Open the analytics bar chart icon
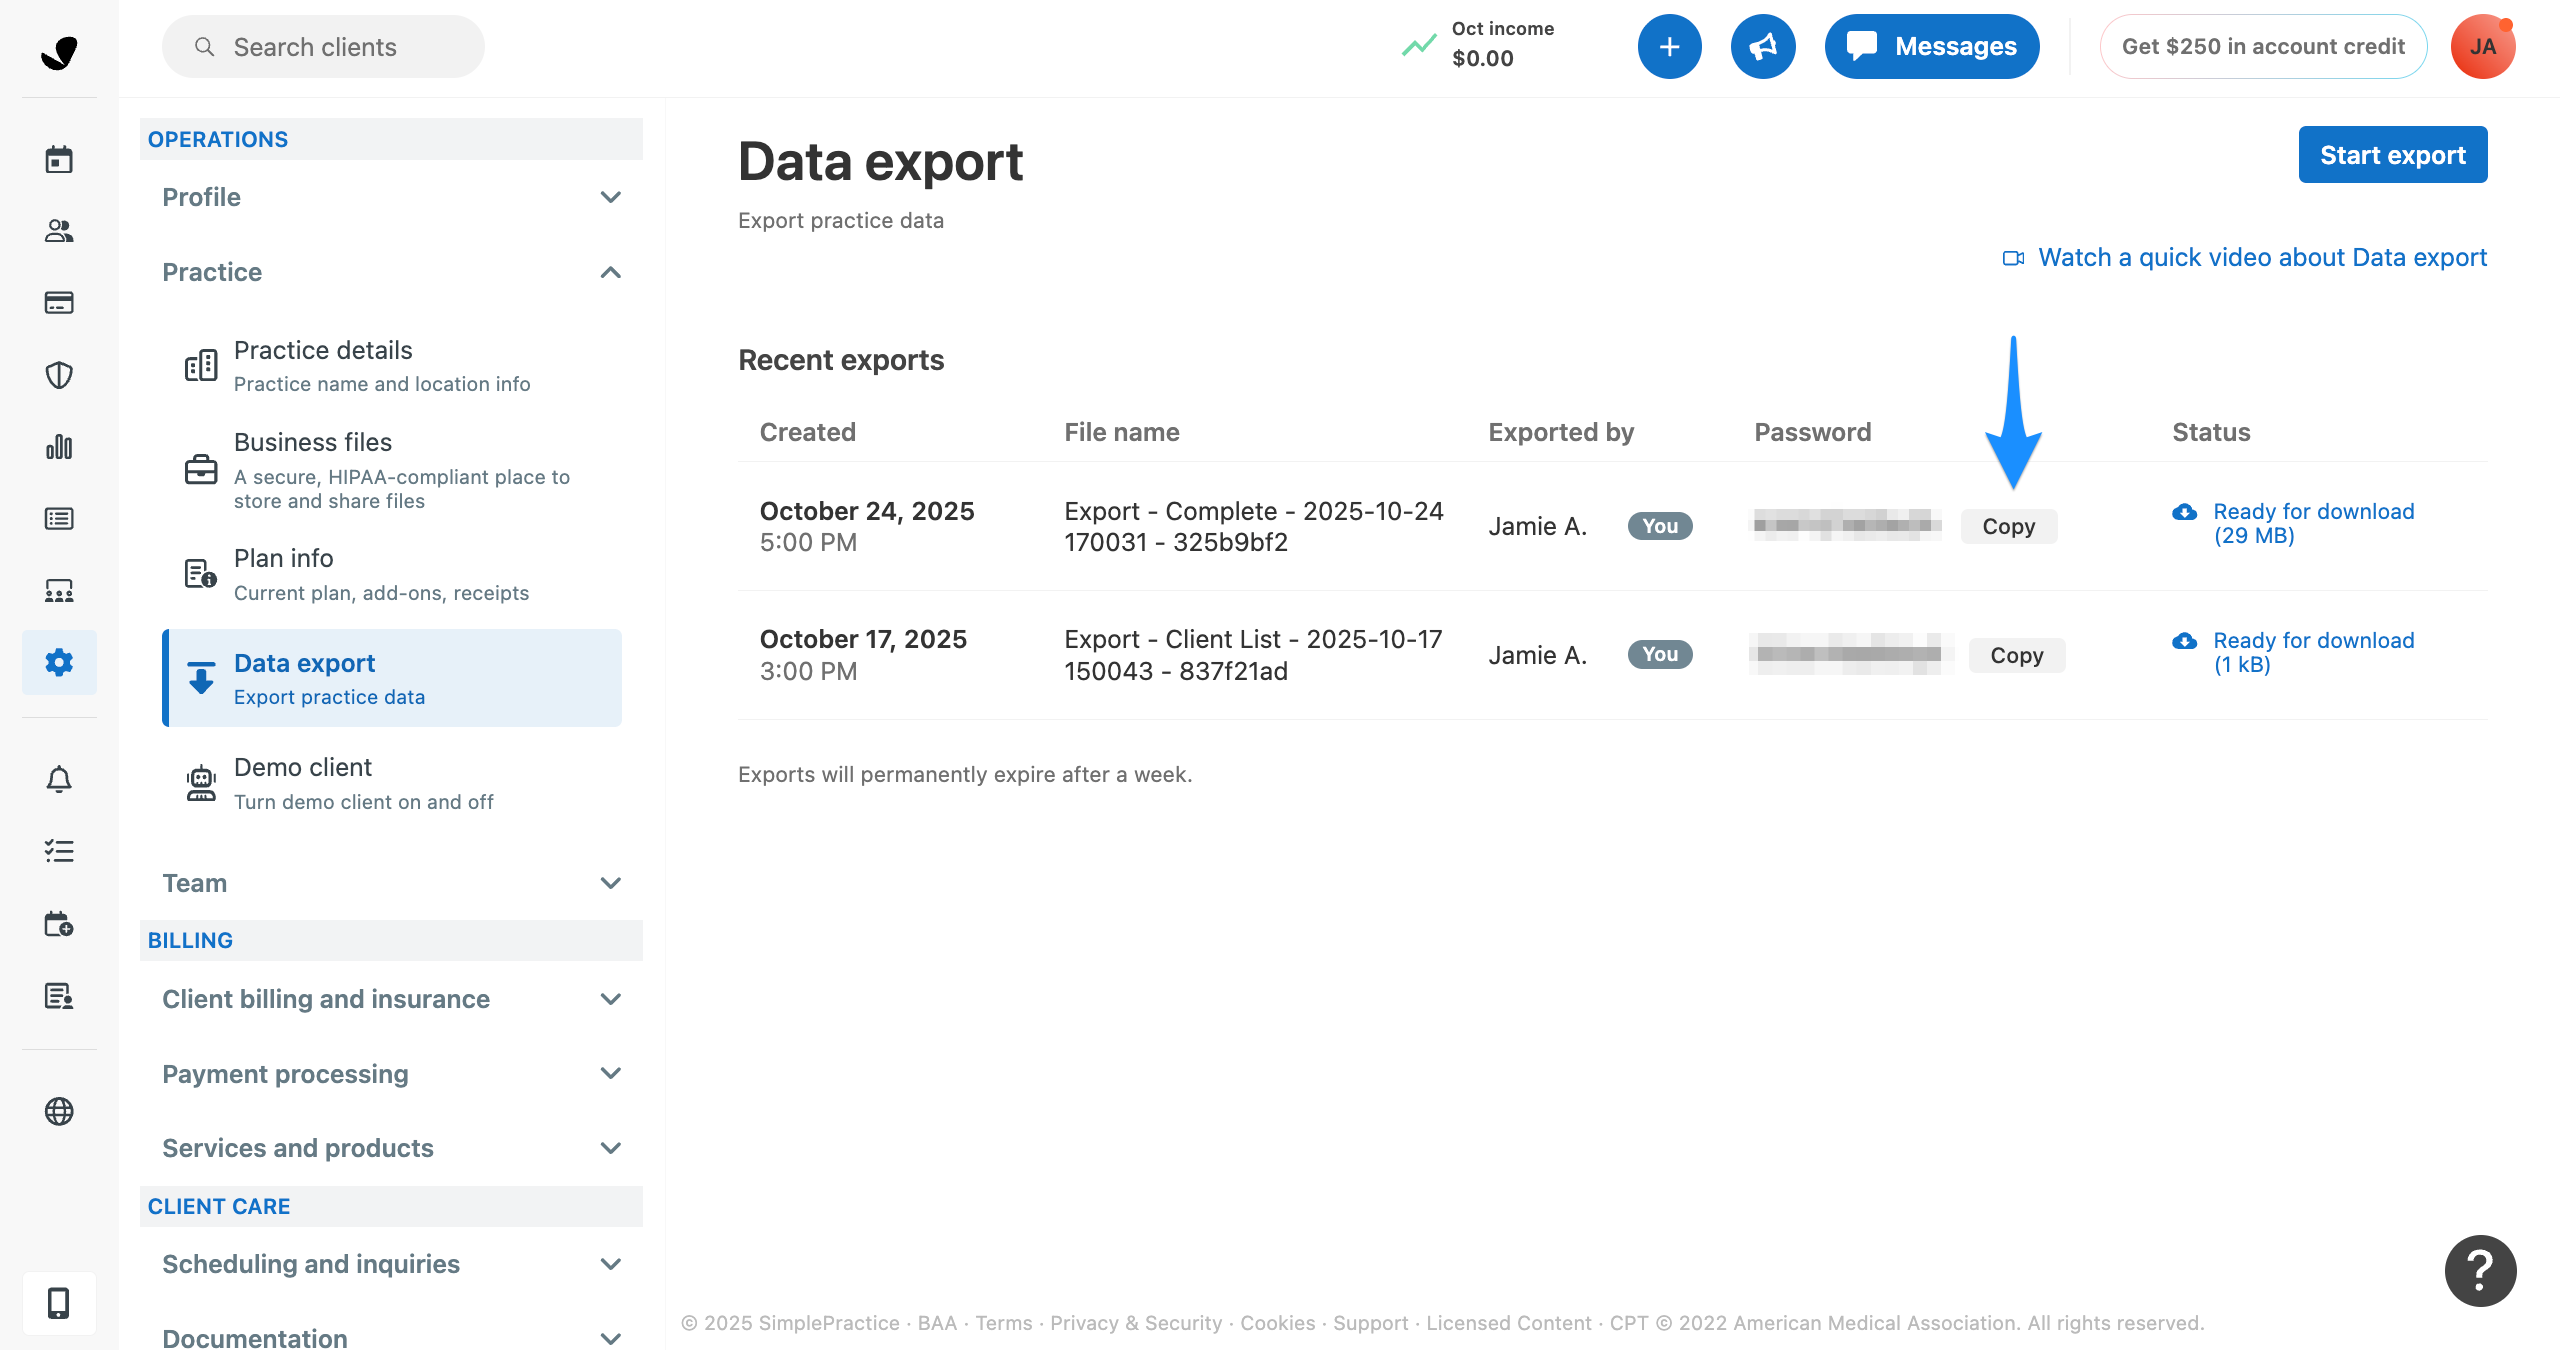 point(59,447)
